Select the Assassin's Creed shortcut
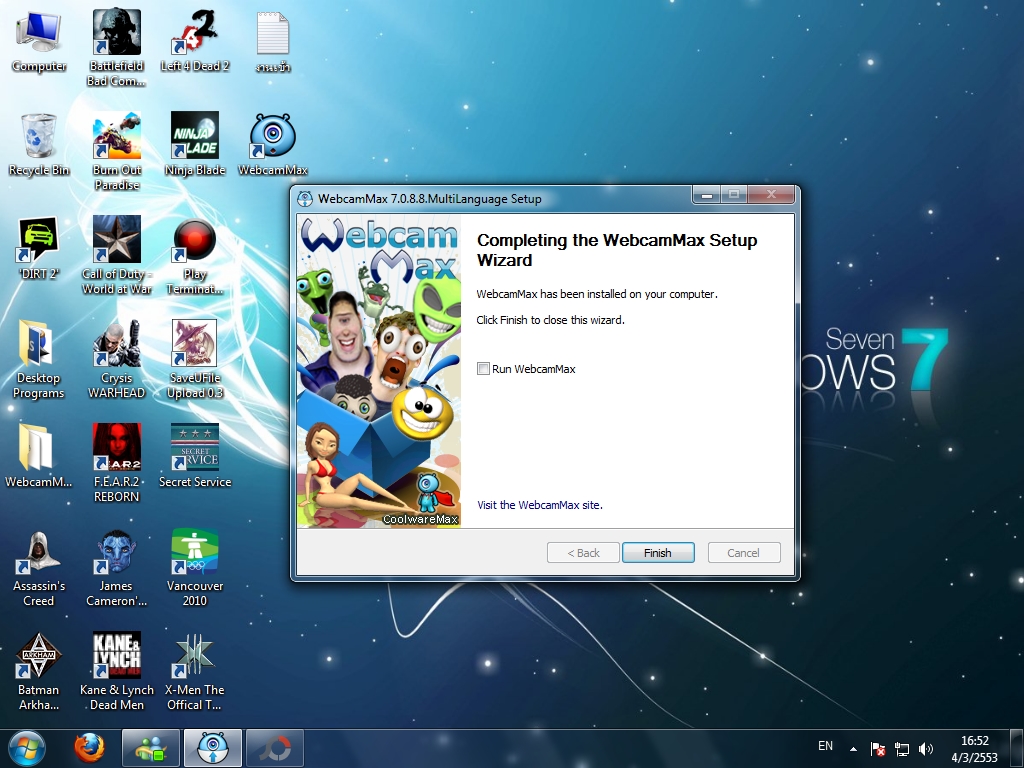Image resolution: width=1024 pixels, height=768 pixels. click(x=39, y=568)
